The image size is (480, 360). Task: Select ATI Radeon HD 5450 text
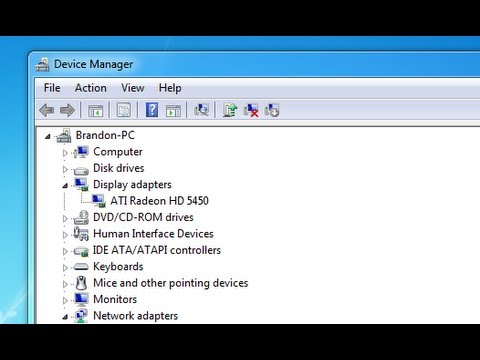160,201
